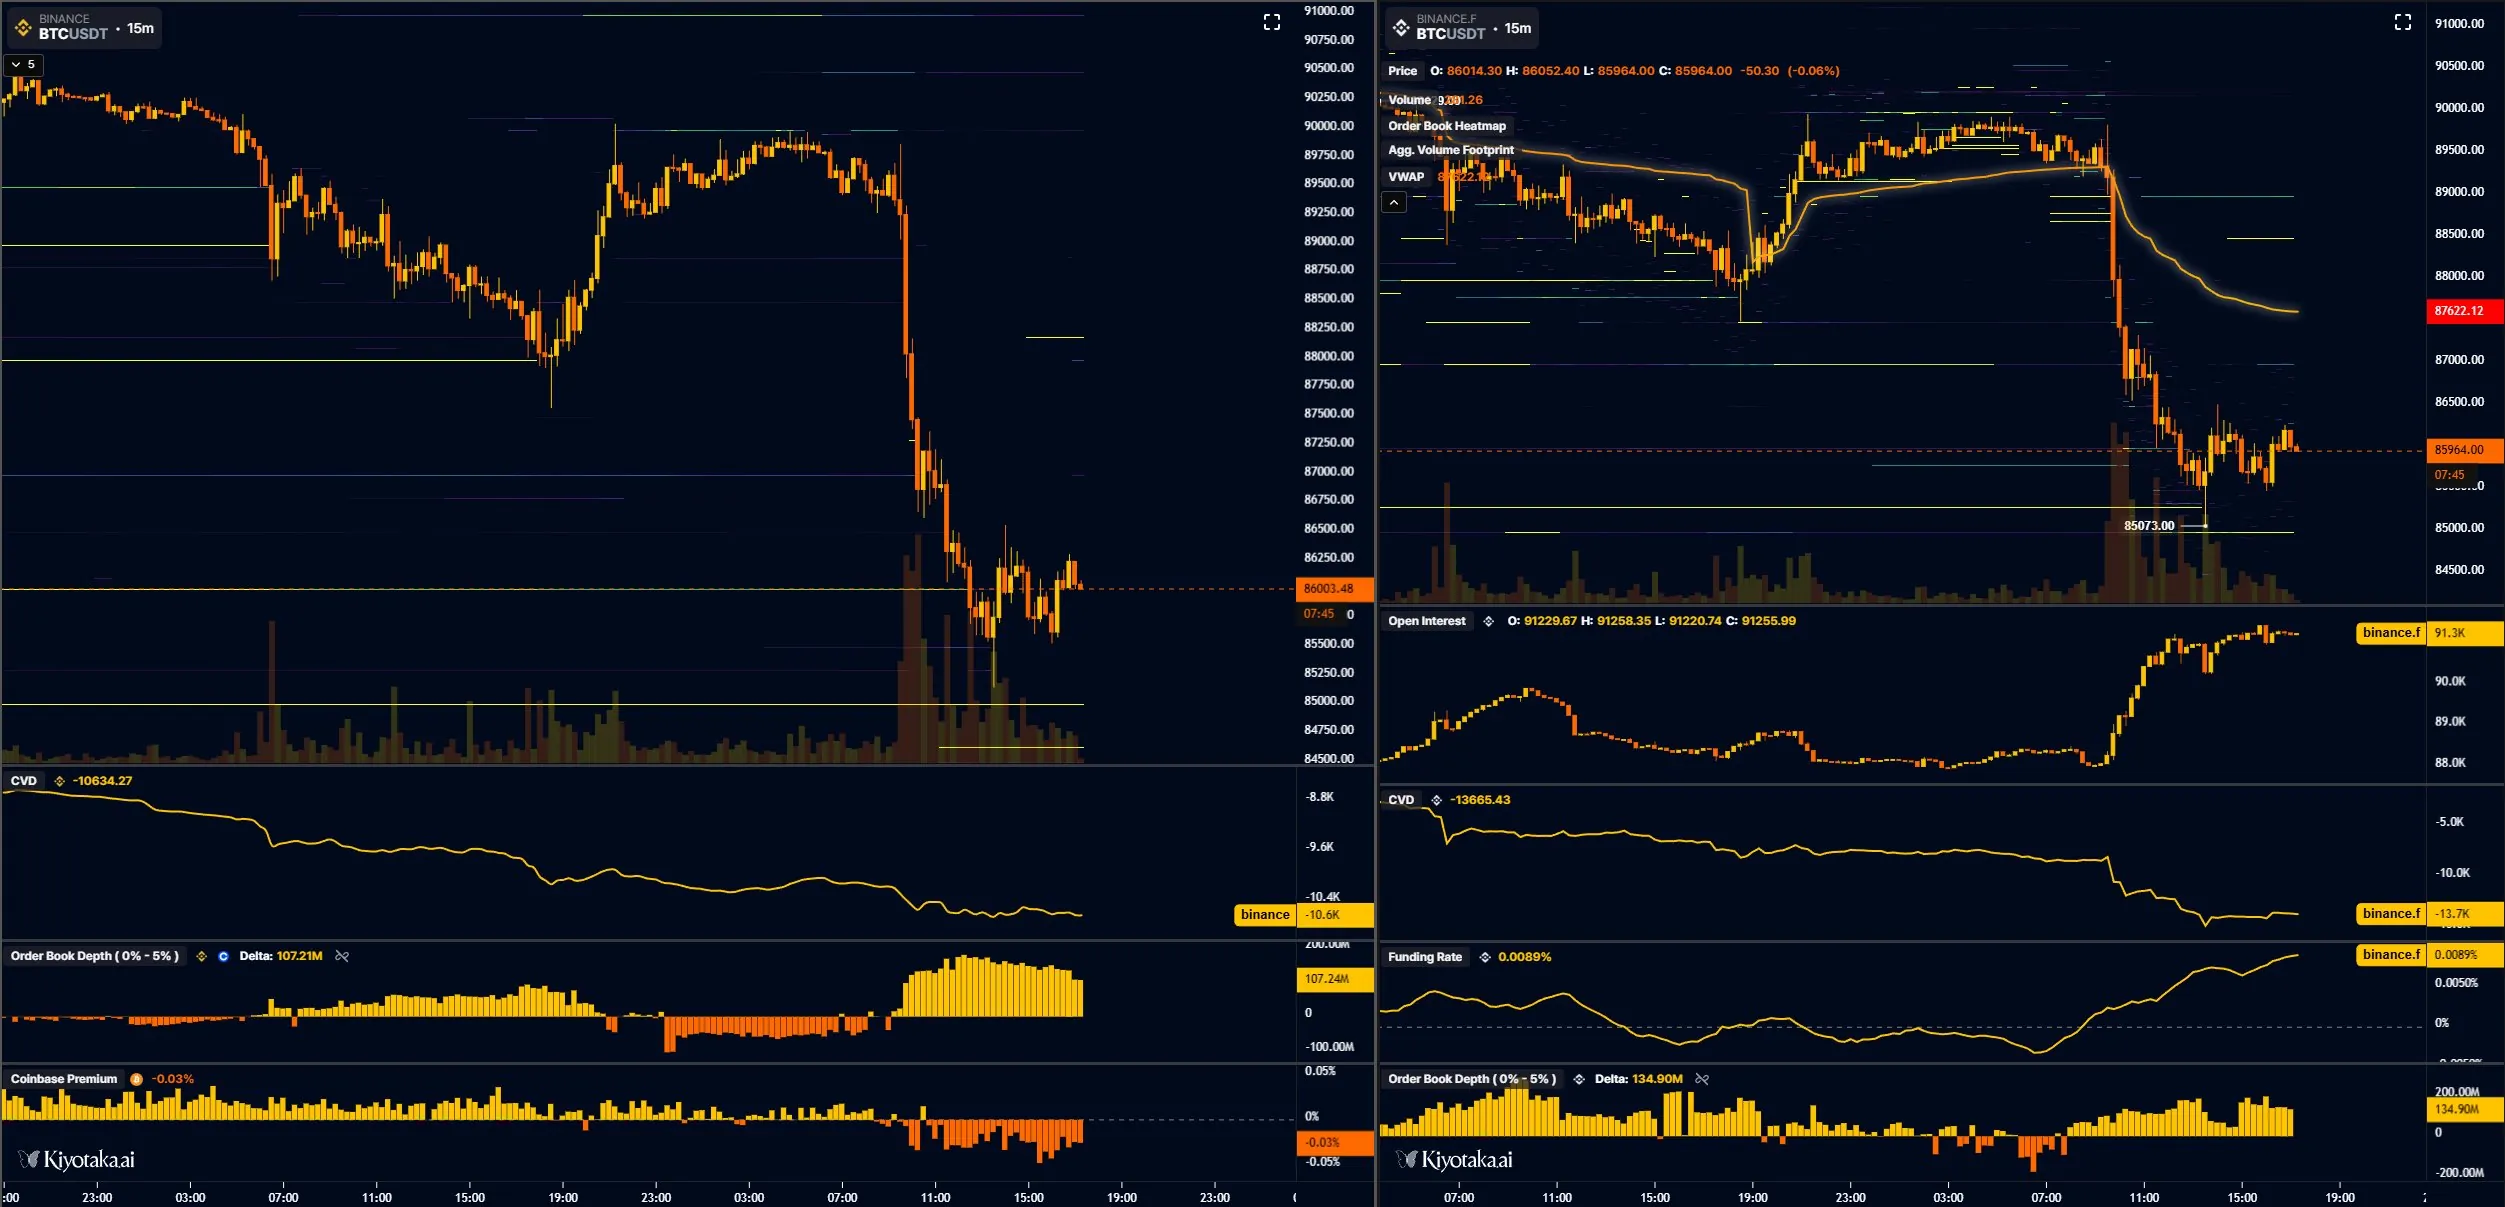Select the VWAP indicator label
2505x1207 pixels.
tap(1405, 177)
